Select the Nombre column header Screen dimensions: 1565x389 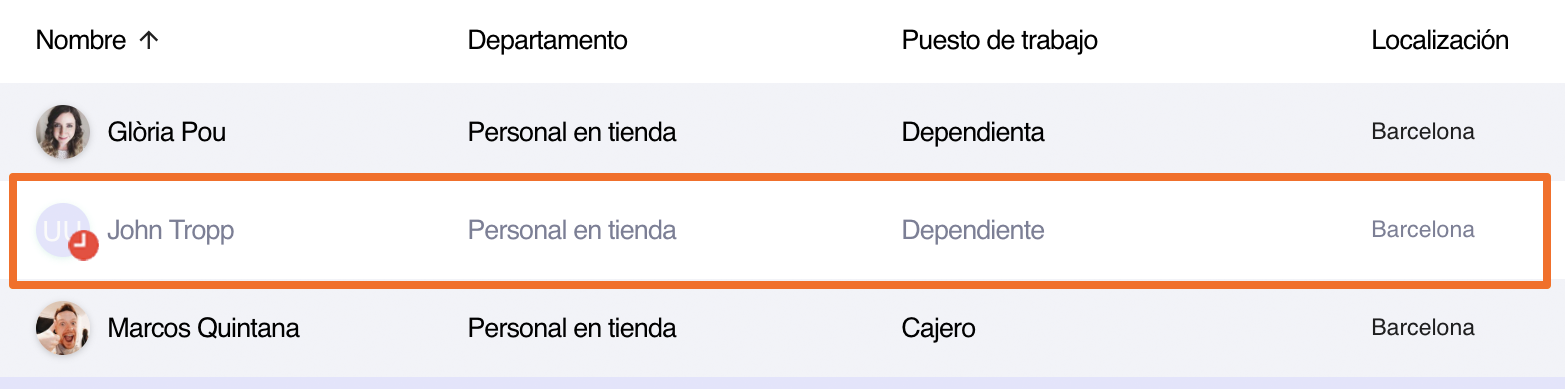81,41
